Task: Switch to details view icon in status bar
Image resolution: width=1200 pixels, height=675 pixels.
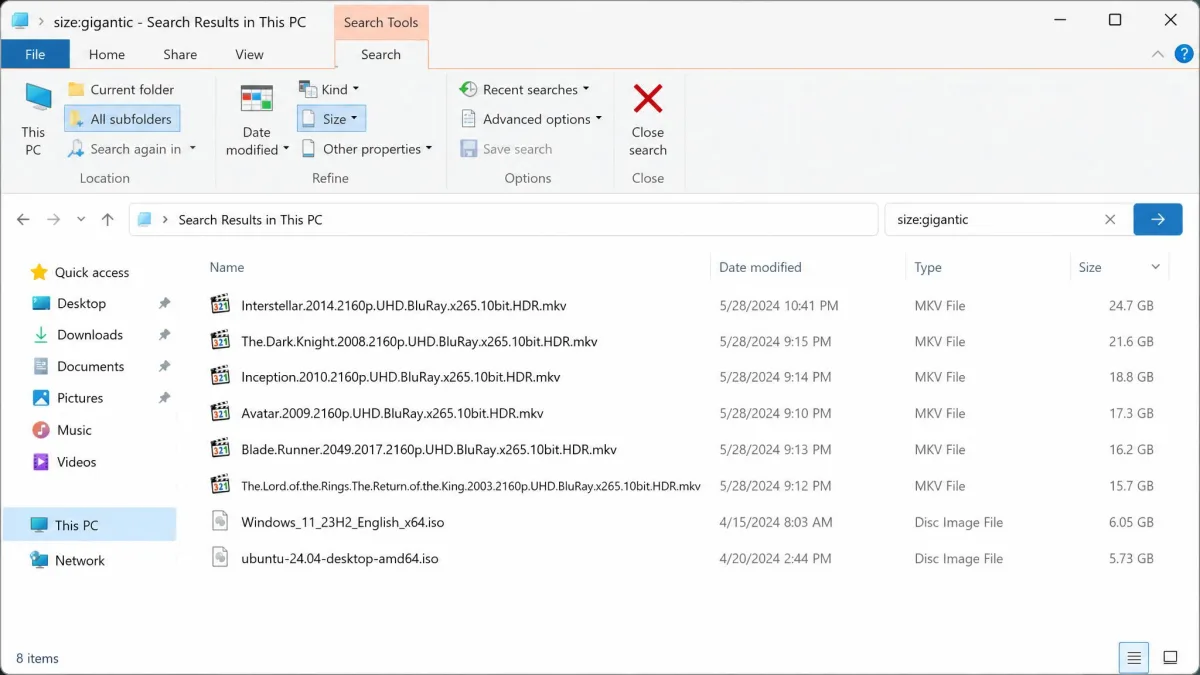Action: [x=1134, y=657]
